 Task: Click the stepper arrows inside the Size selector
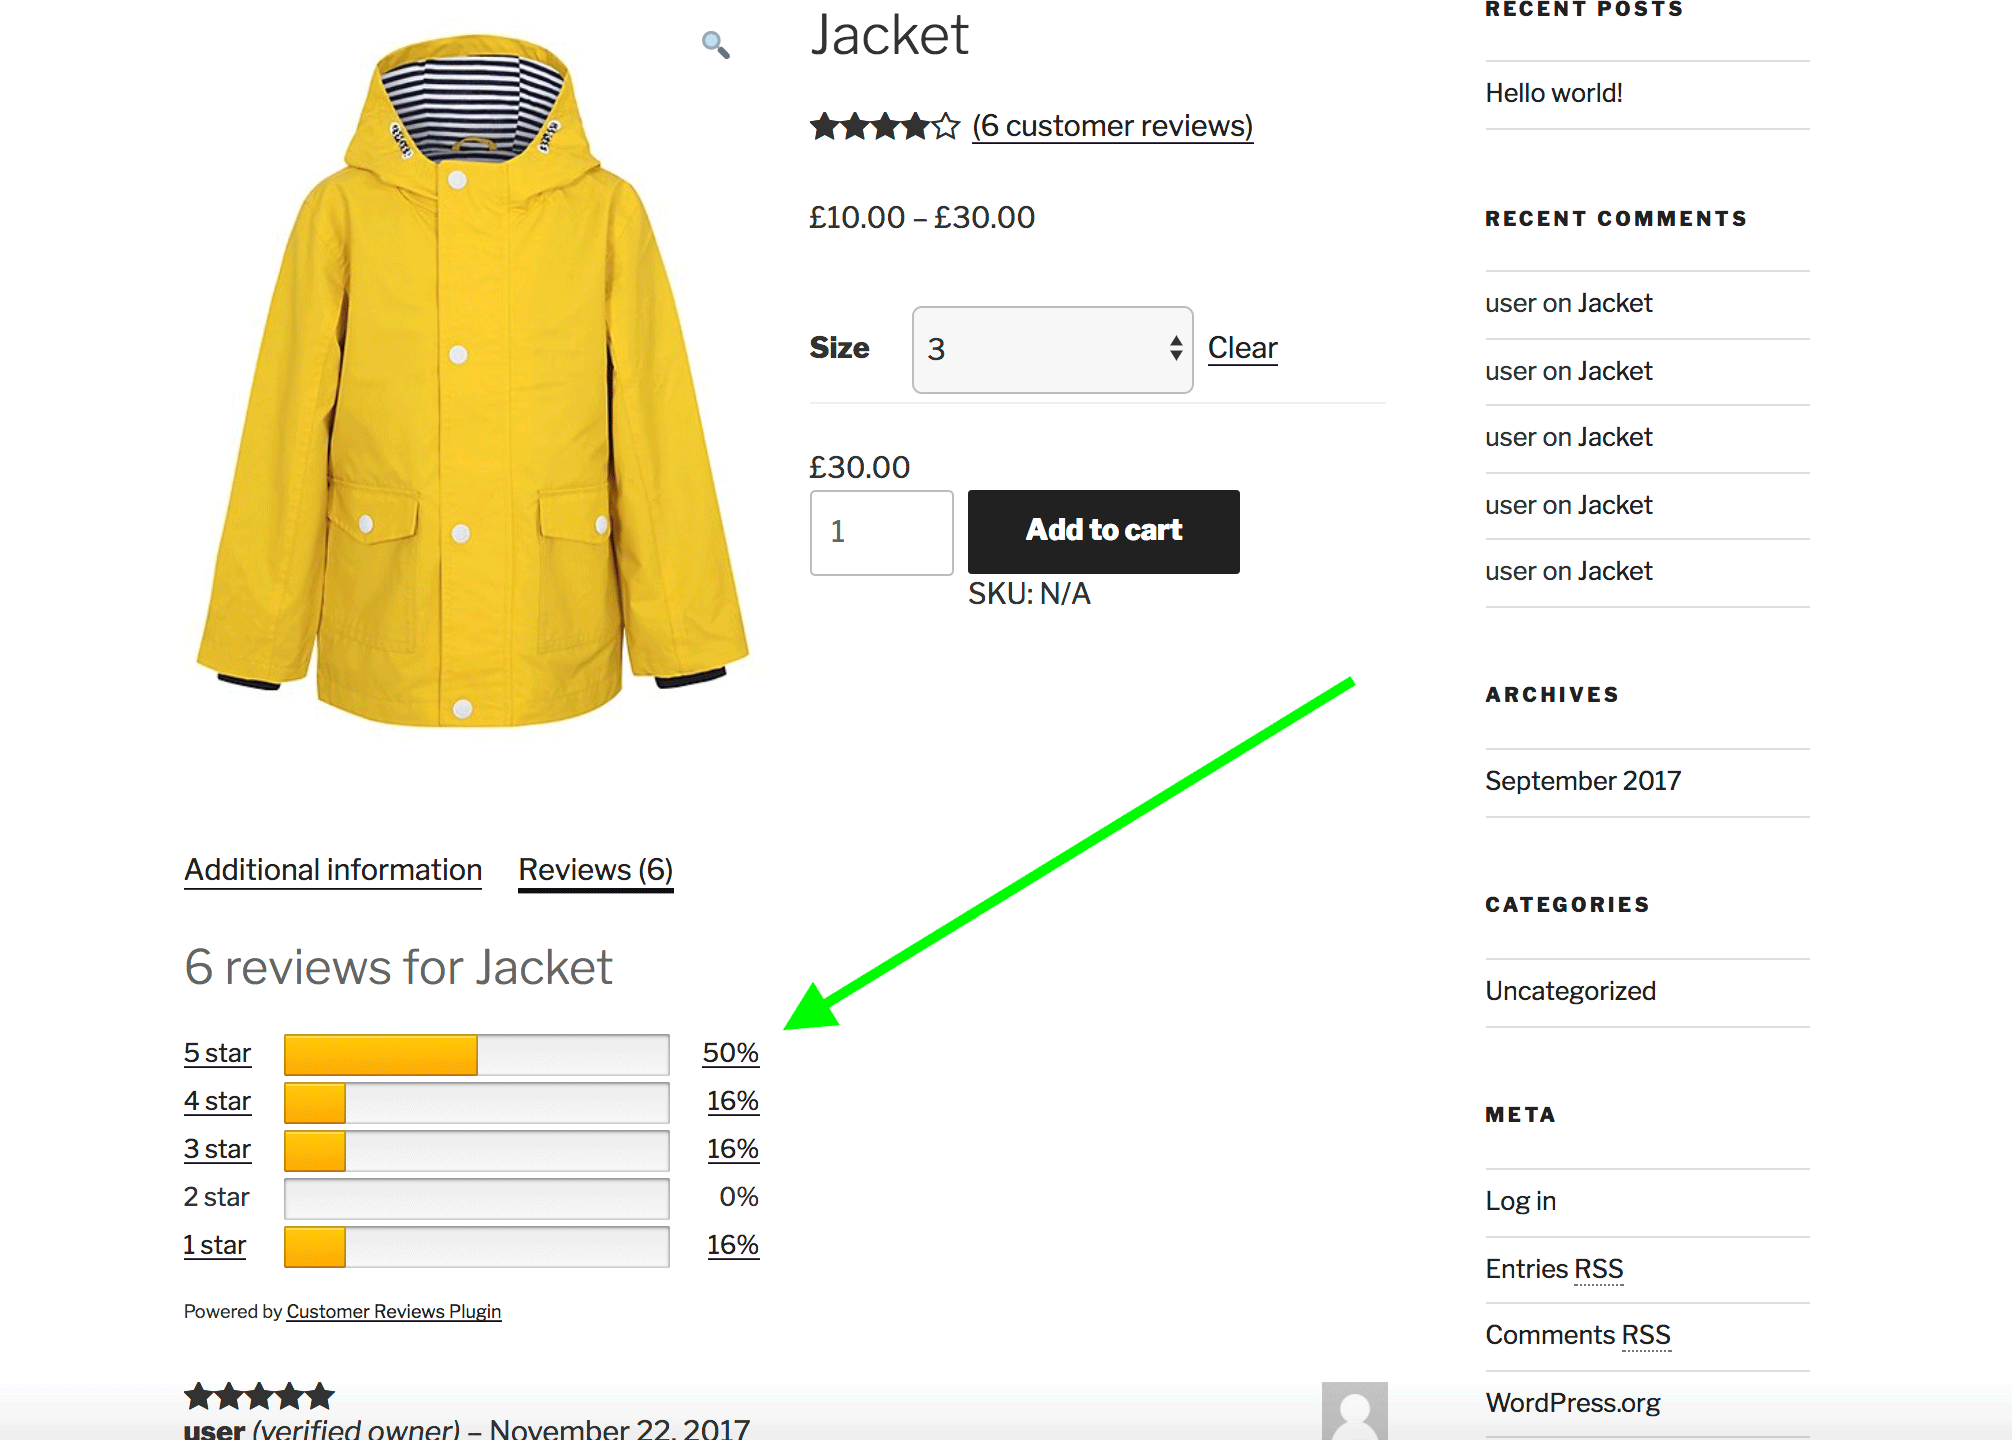pos(1176,350)
